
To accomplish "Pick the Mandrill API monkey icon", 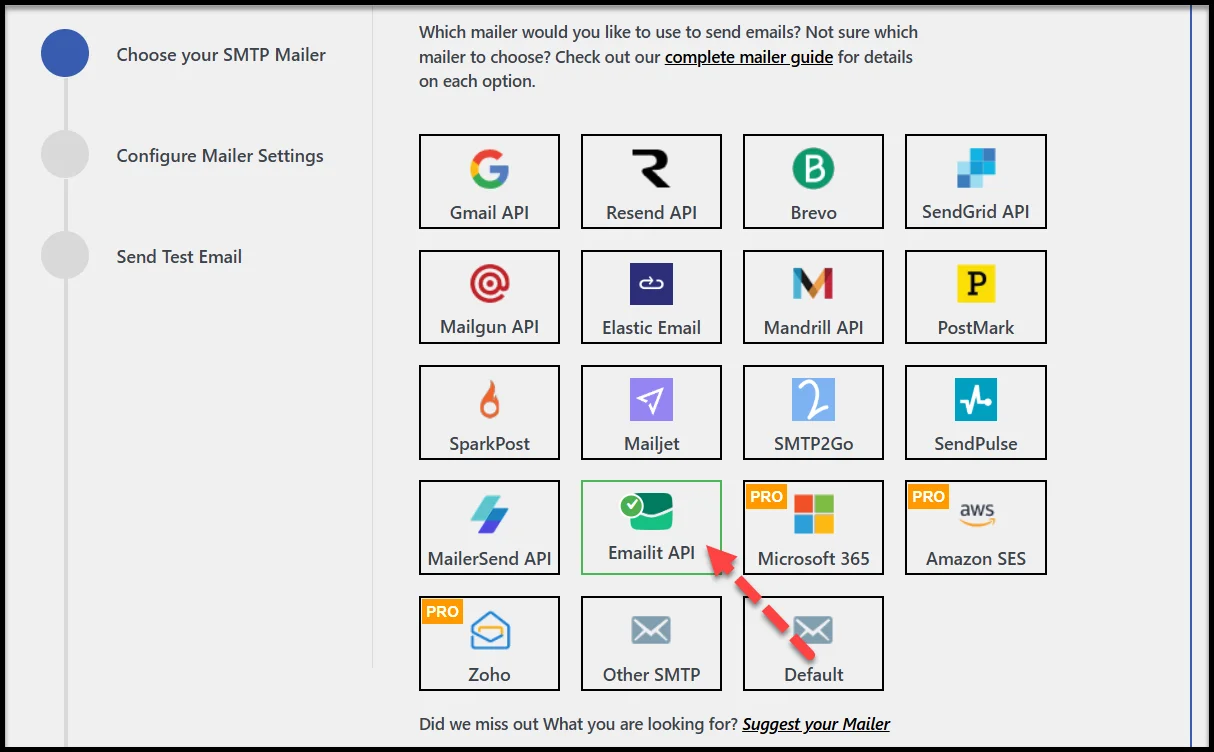I will tap(813, 283).
